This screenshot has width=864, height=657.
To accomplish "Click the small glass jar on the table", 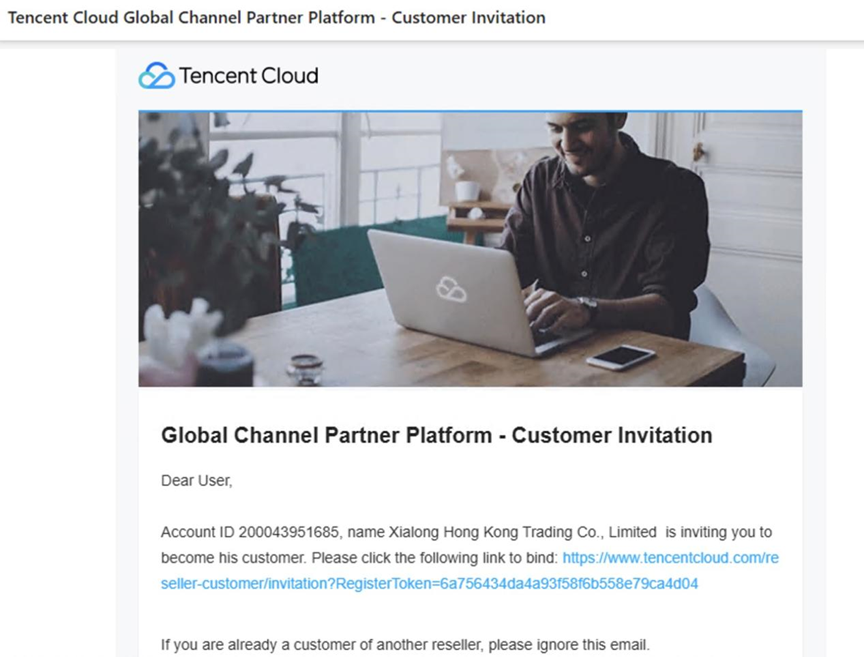I will coord(304,369).
